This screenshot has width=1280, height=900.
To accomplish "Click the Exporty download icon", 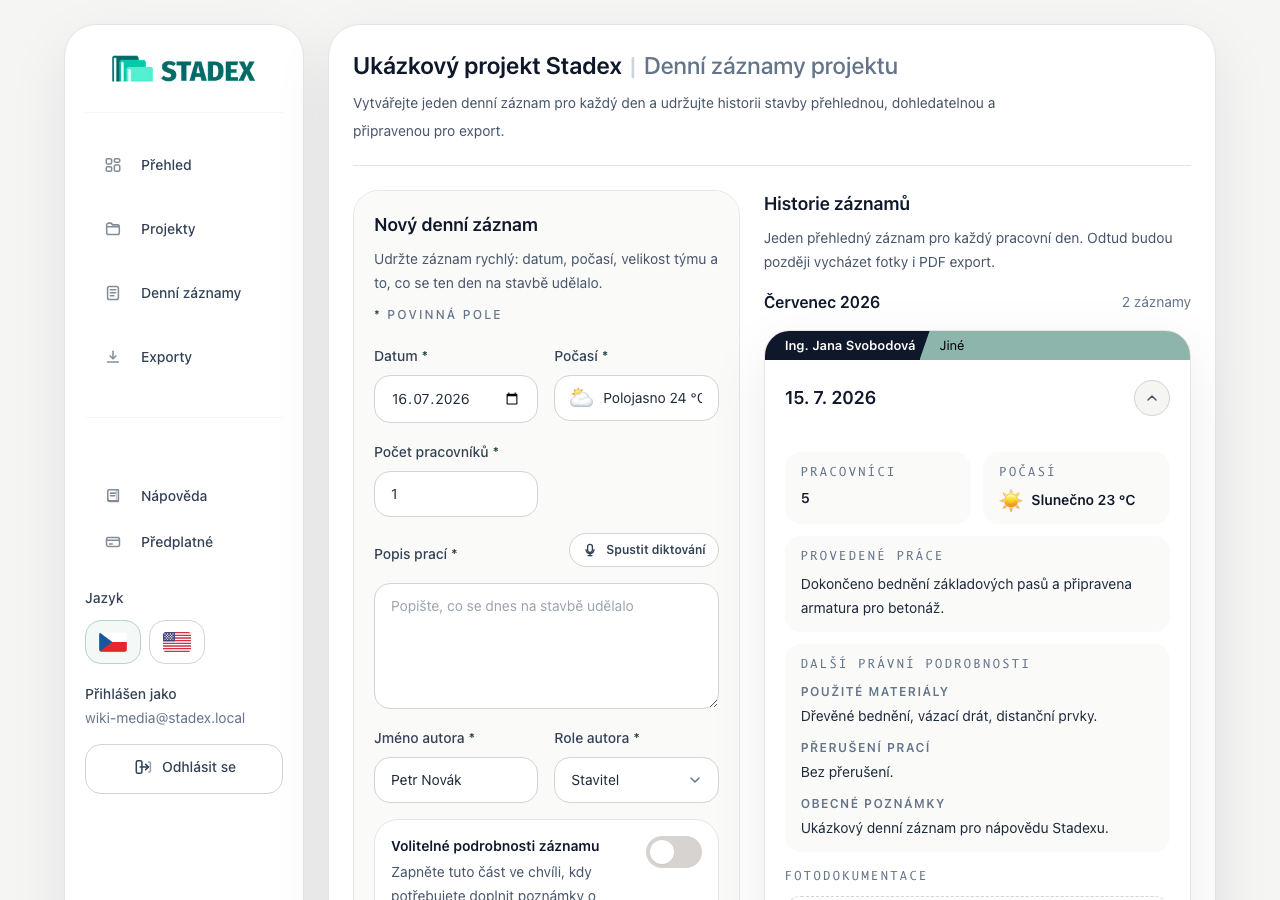I will point(113,357).
